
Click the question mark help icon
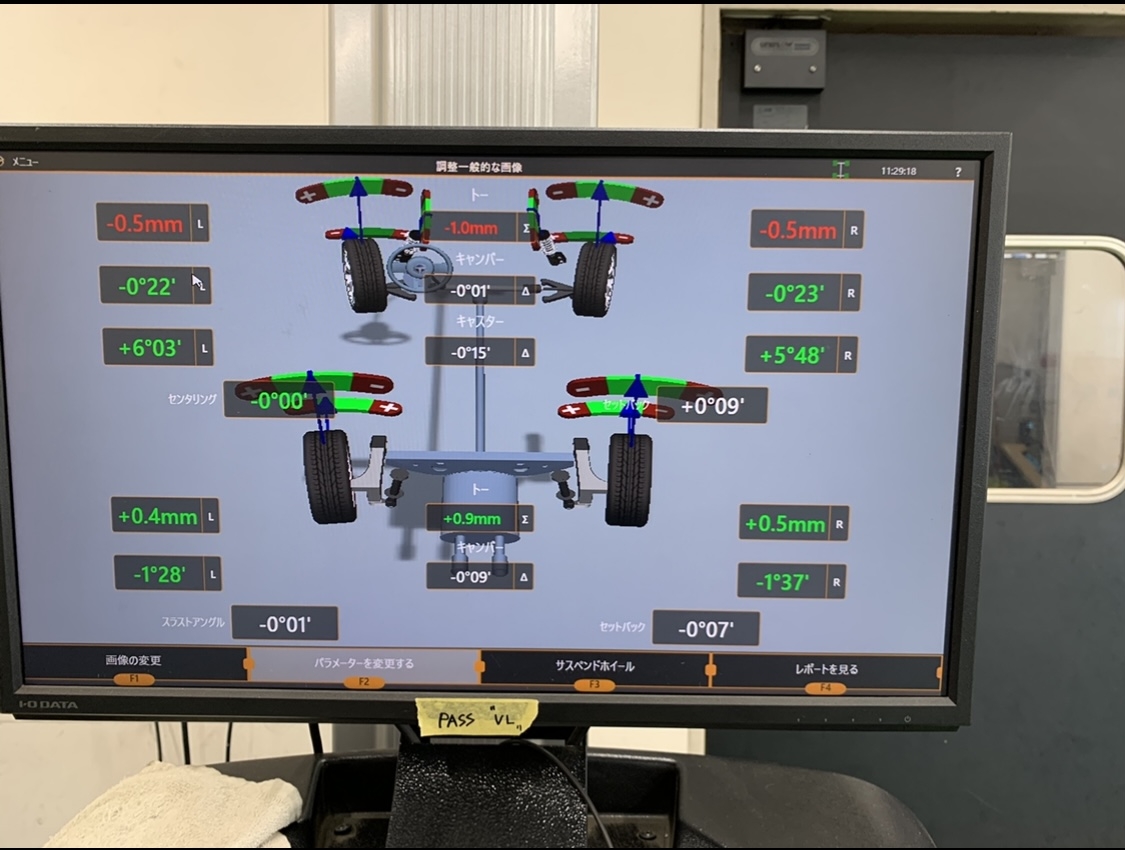click(x=957, y=172)
